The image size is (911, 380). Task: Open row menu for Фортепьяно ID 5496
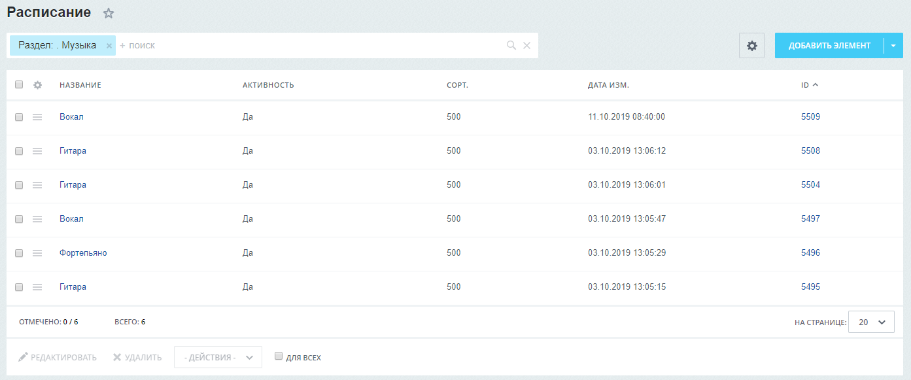point(37,253)
